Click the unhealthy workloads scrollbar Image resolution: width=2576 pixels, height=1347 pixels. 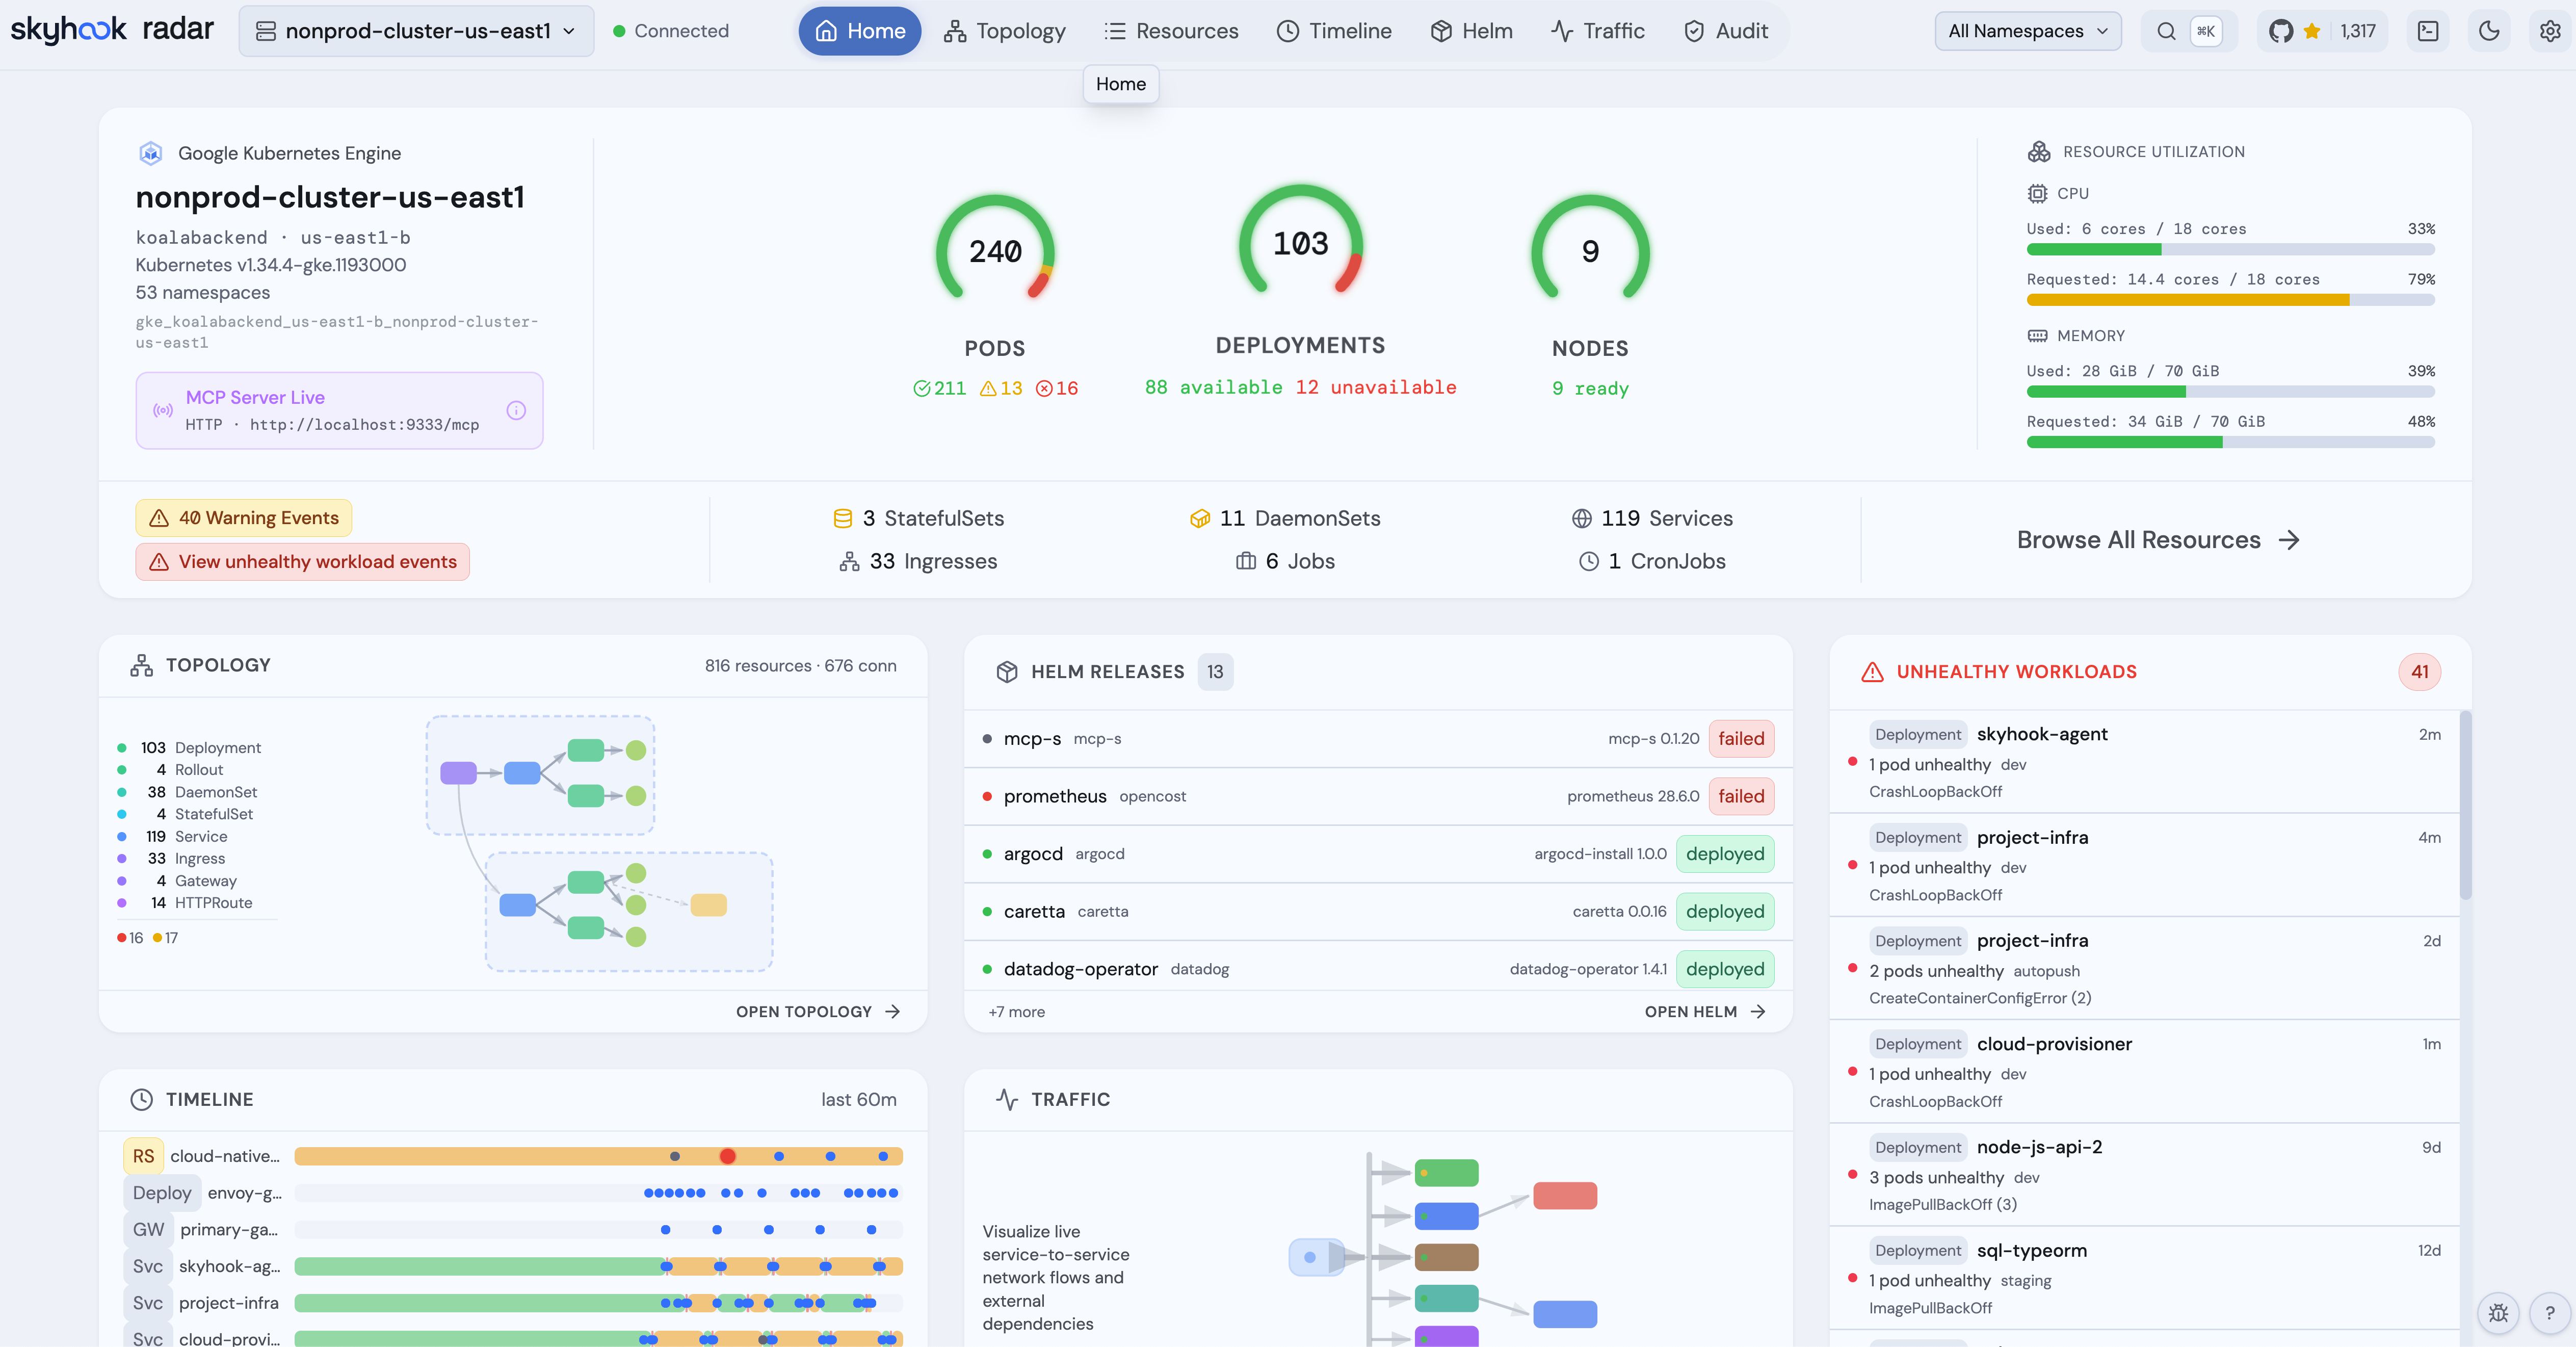tap(2465, 805)
